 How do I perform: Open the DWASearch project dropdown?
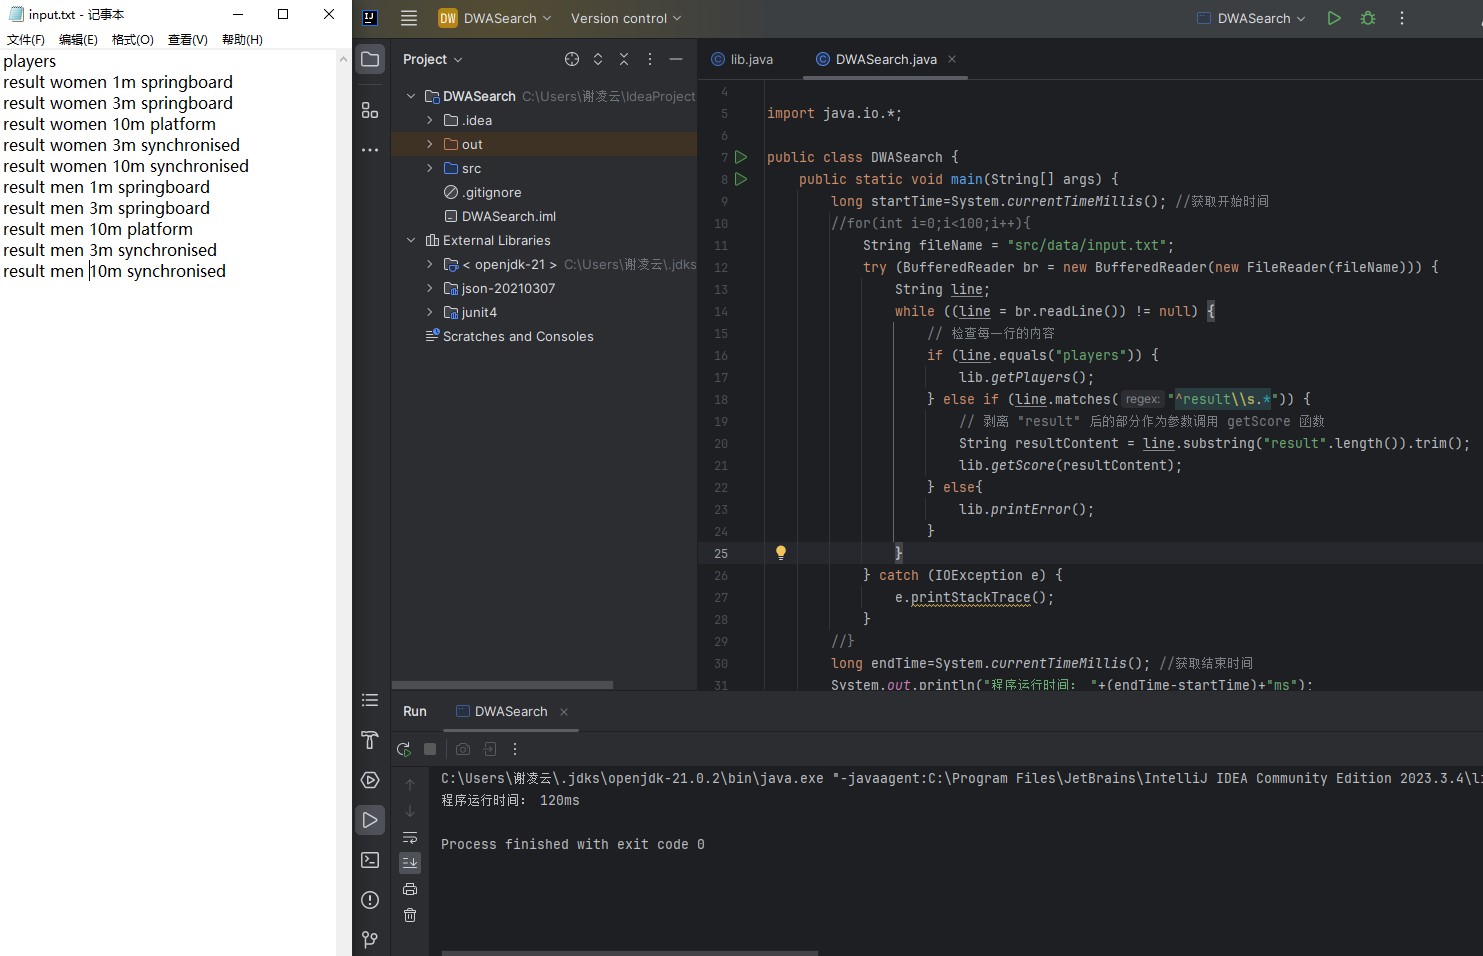point(495,18)
